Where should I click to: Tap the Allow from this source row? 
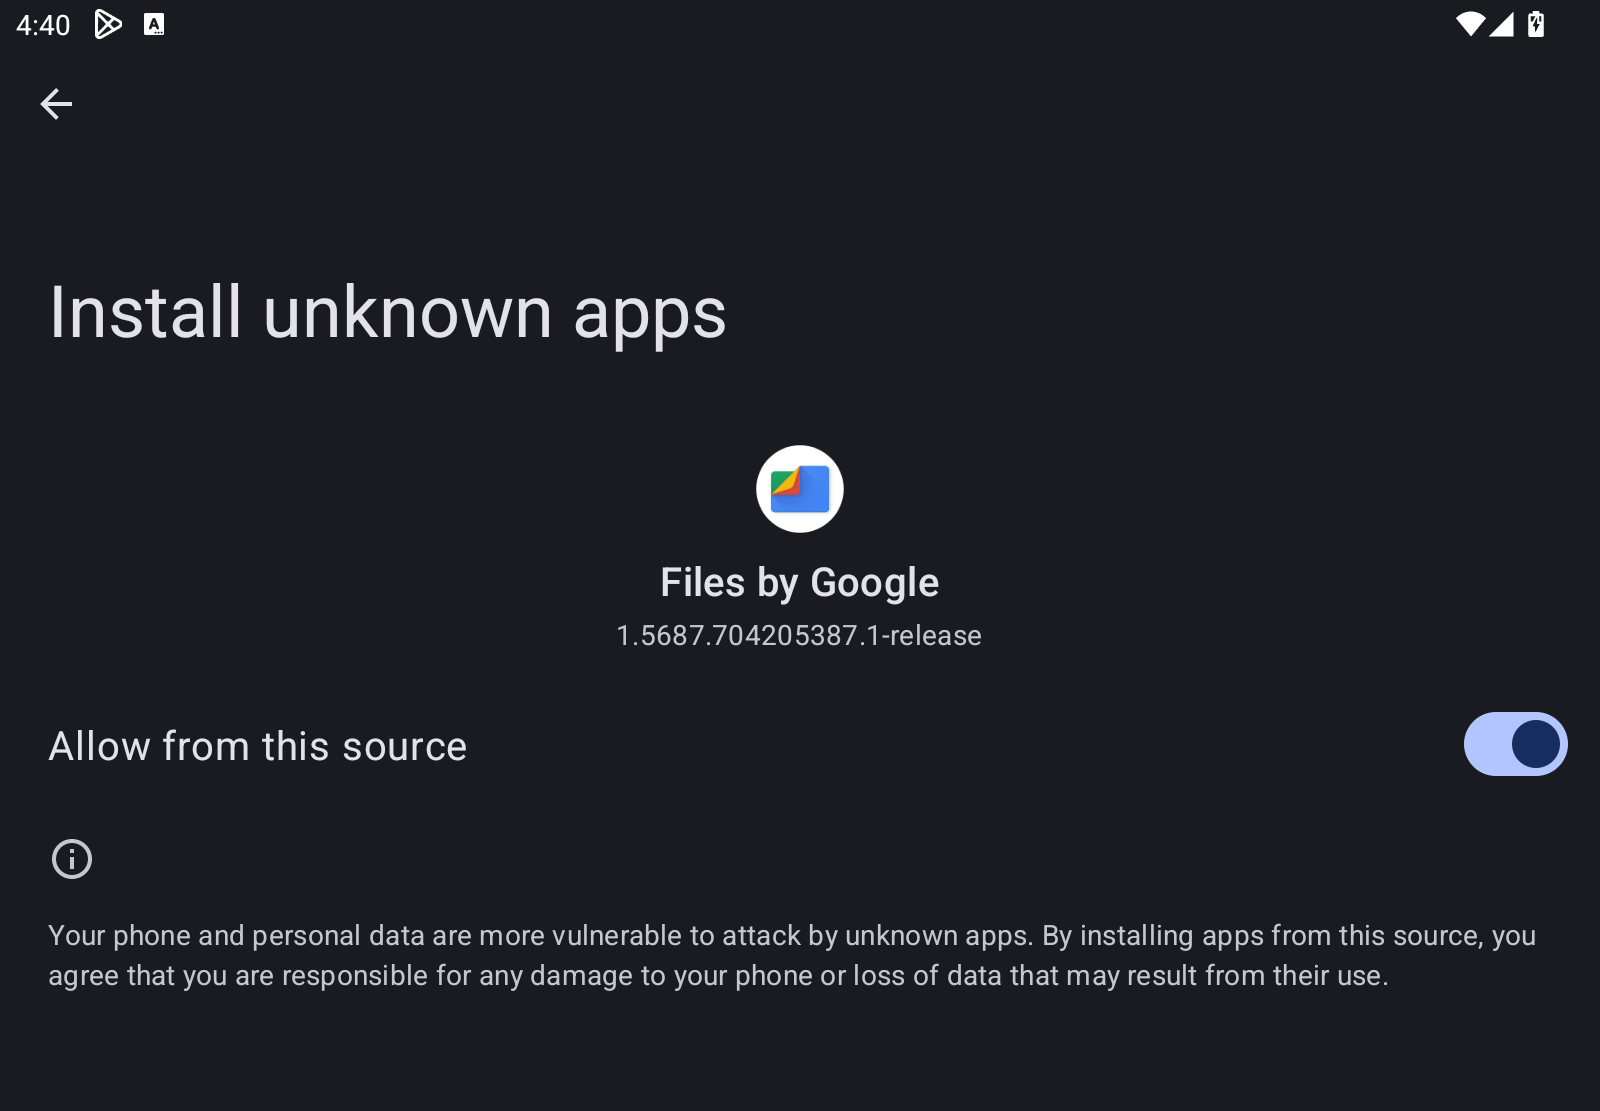257,745
